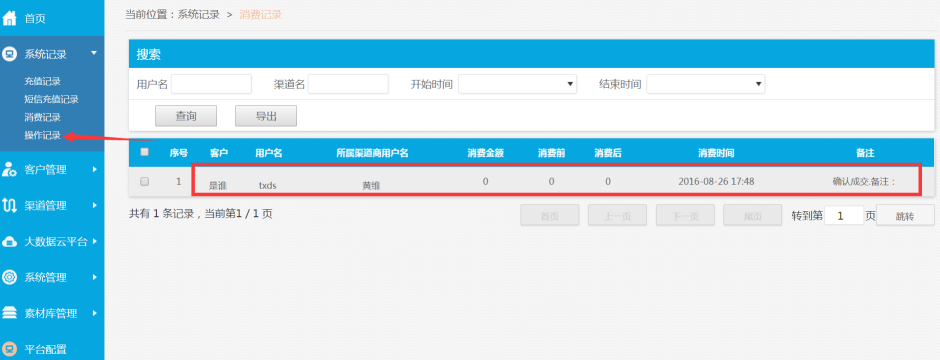Screen dimensions: 940x360
Task: Click 系统记录 in the breadcrumb
Action: [198, 14]
